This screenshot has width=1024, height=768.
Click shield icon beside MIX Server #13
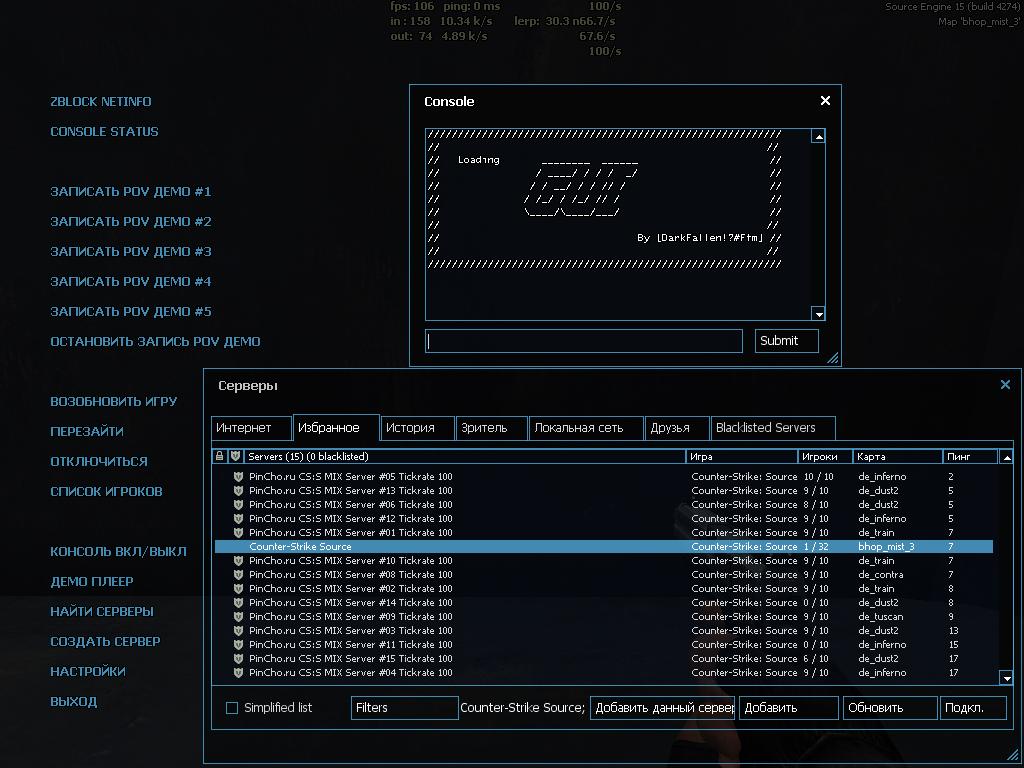pos(238,490)
